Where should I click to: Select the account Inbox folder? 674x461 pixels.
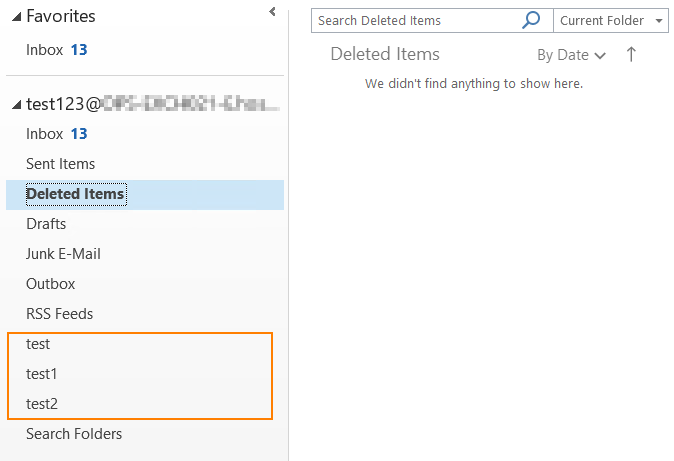click(x=44, y=134)
